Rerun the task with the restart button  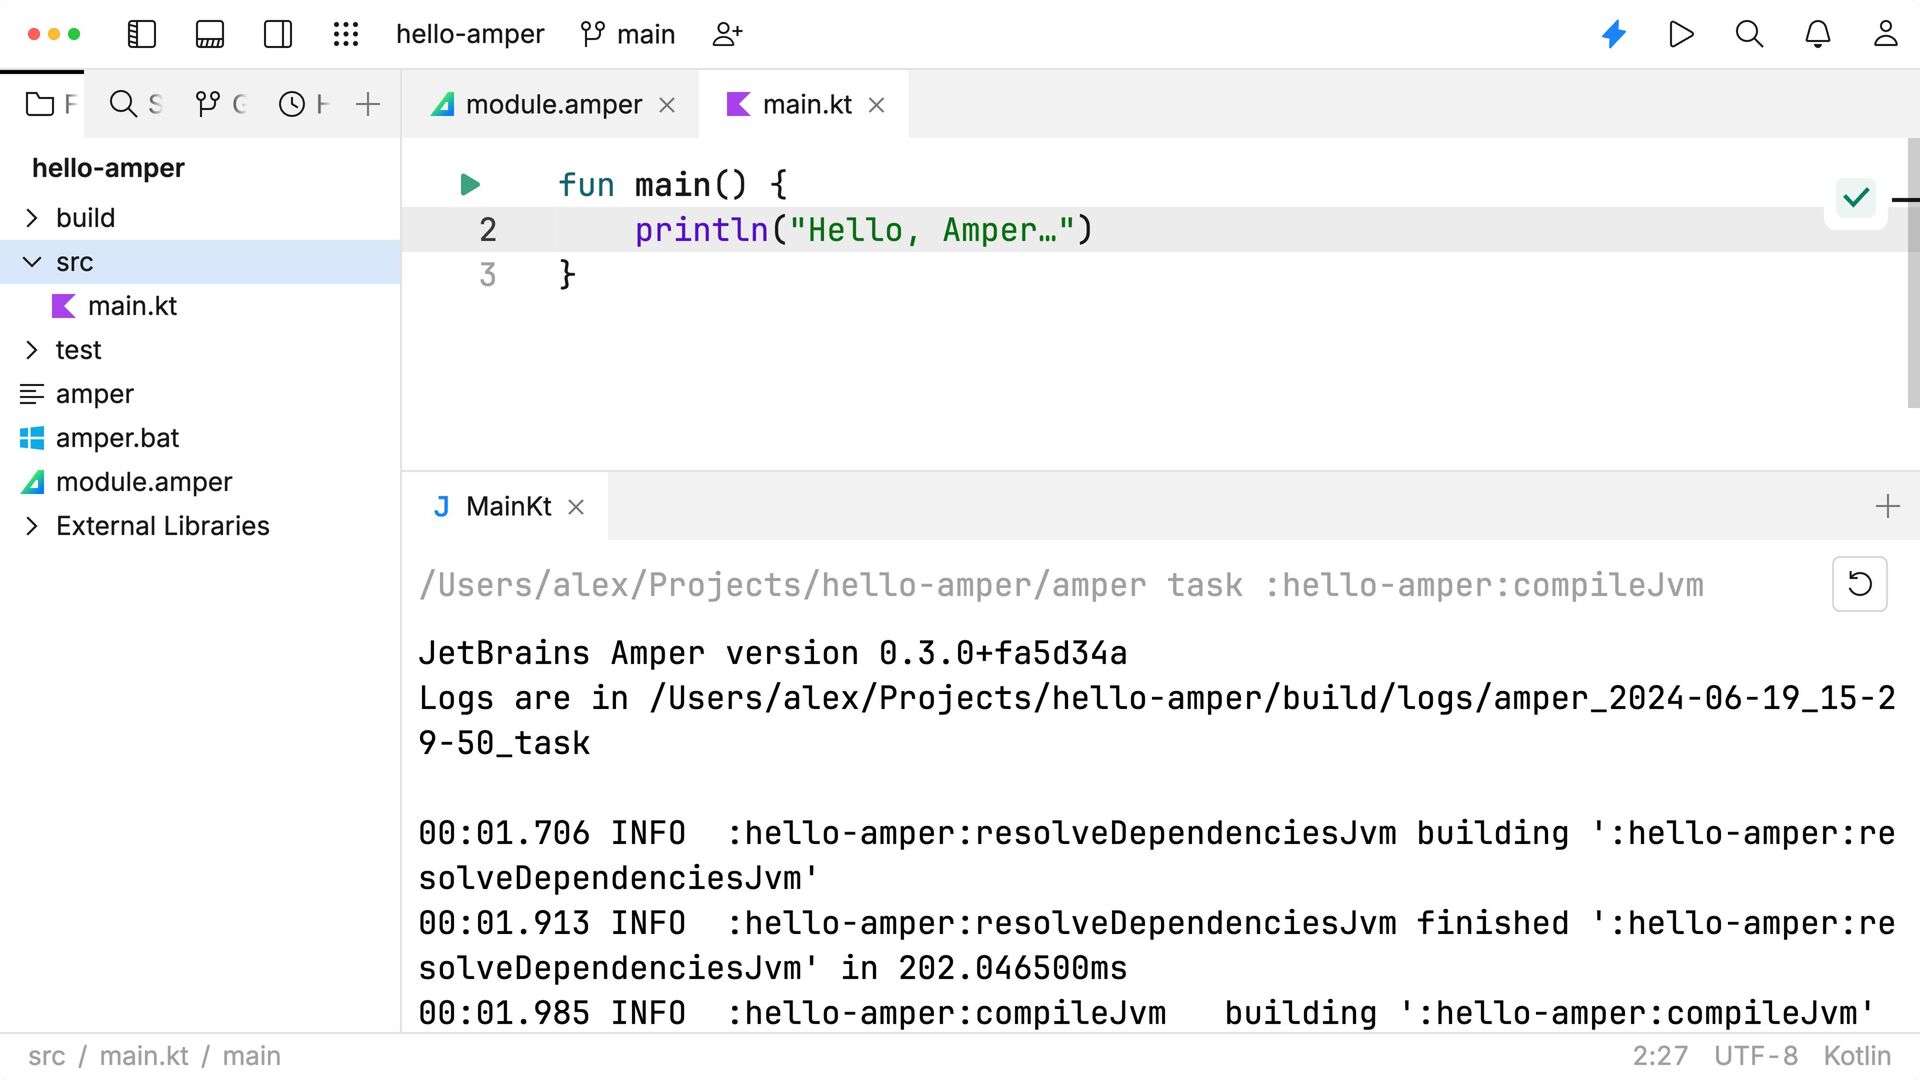tap(1860, 584)
